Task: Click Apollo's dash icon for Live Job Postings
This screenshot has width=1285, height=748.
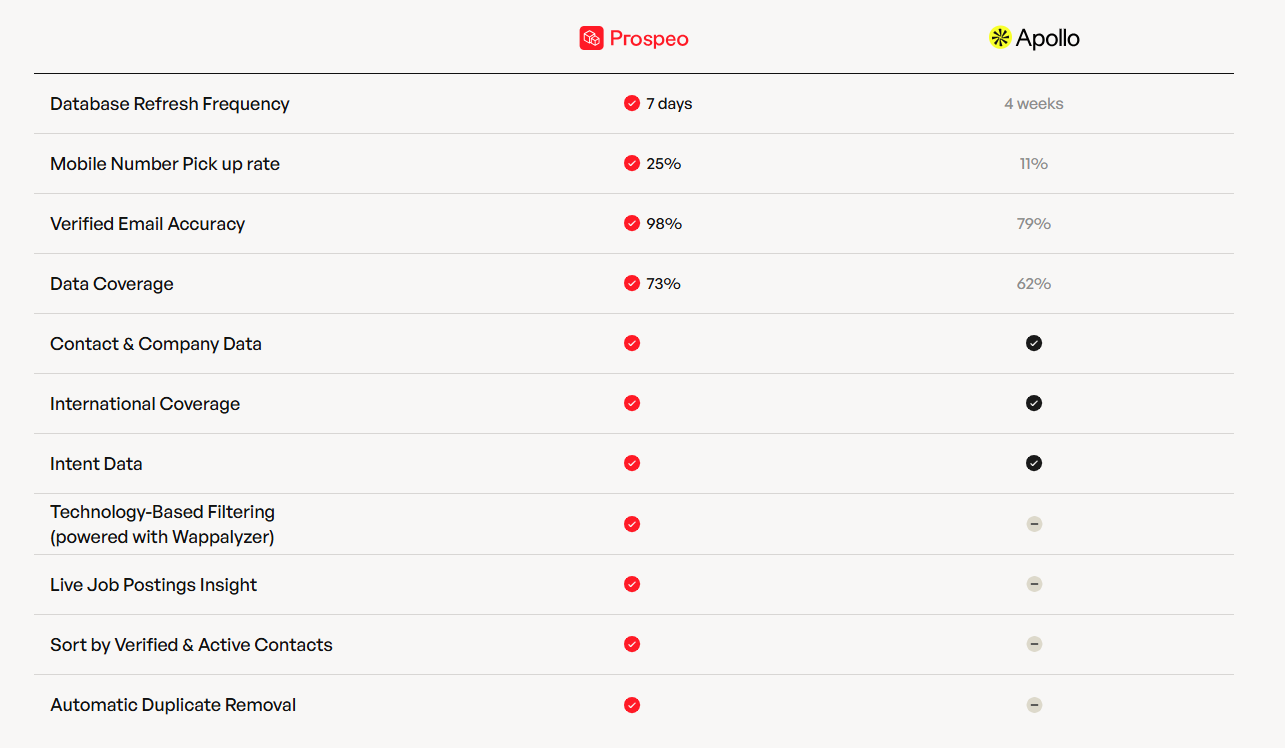Action: pos(1034,584)
